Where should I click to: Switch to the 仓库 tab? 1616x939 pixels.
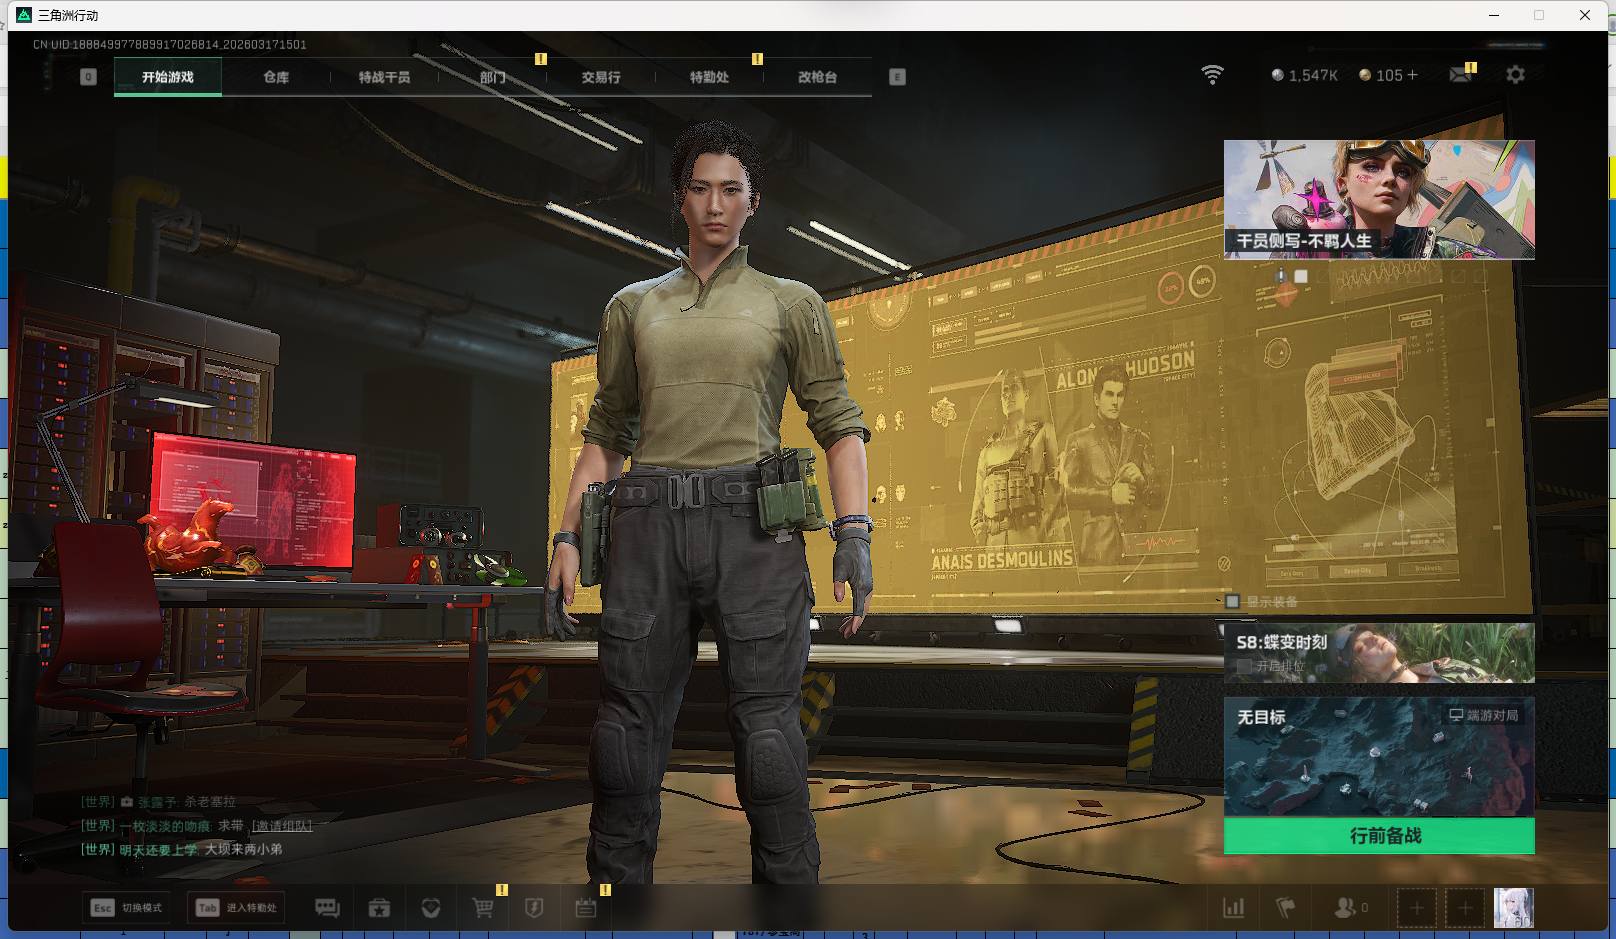(276, 77)
